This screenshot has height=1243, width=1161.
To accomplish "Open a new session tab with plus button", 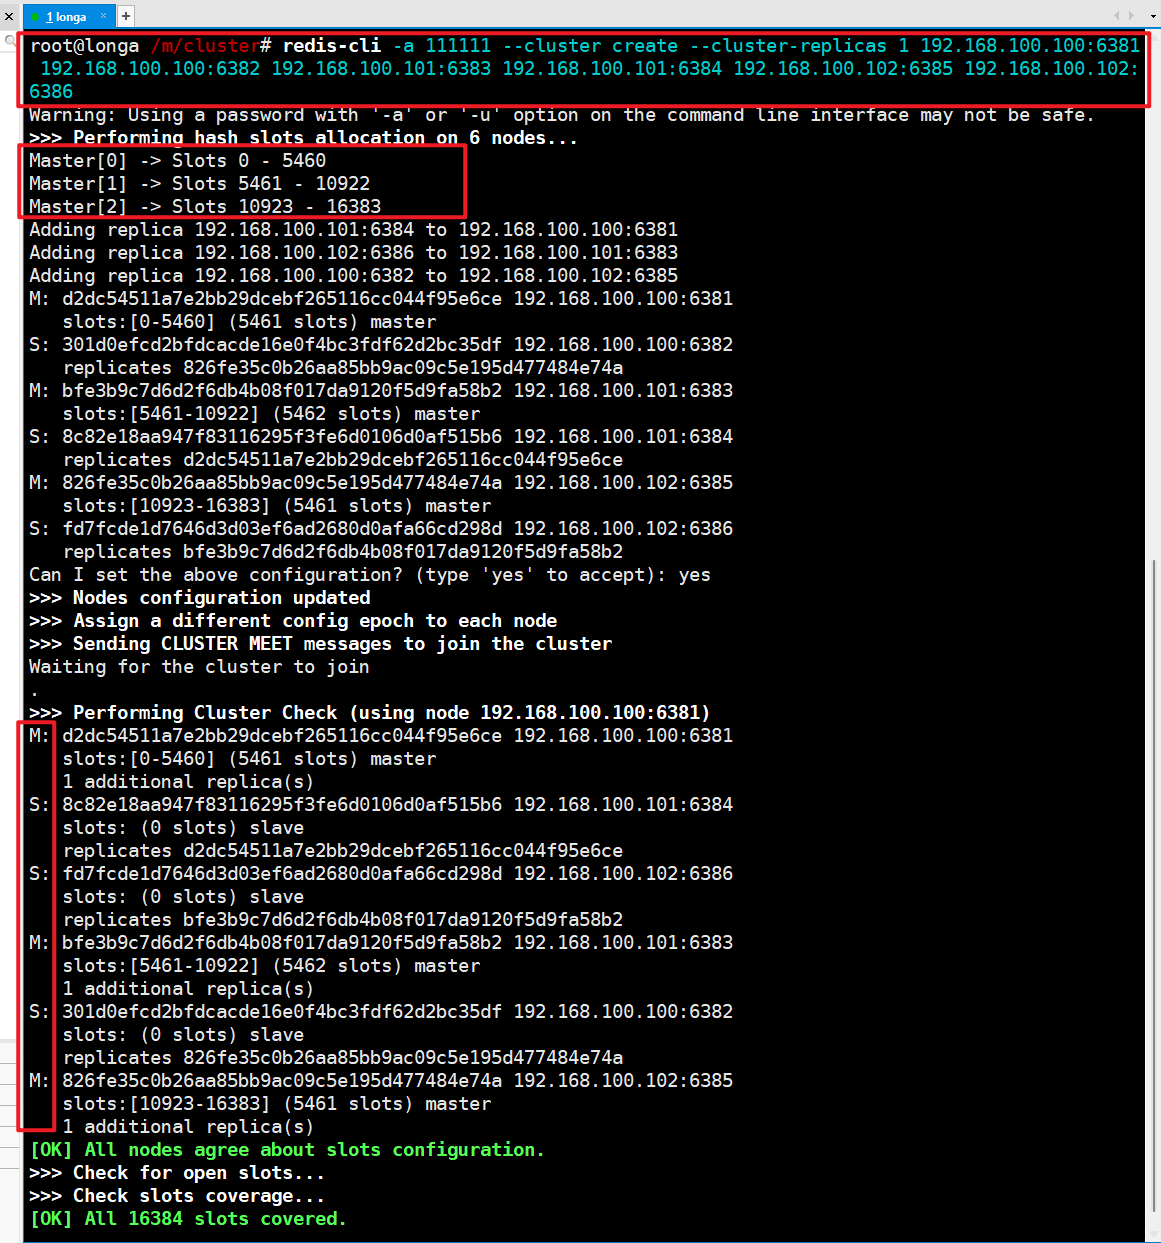I will click(x=126, y=16).
